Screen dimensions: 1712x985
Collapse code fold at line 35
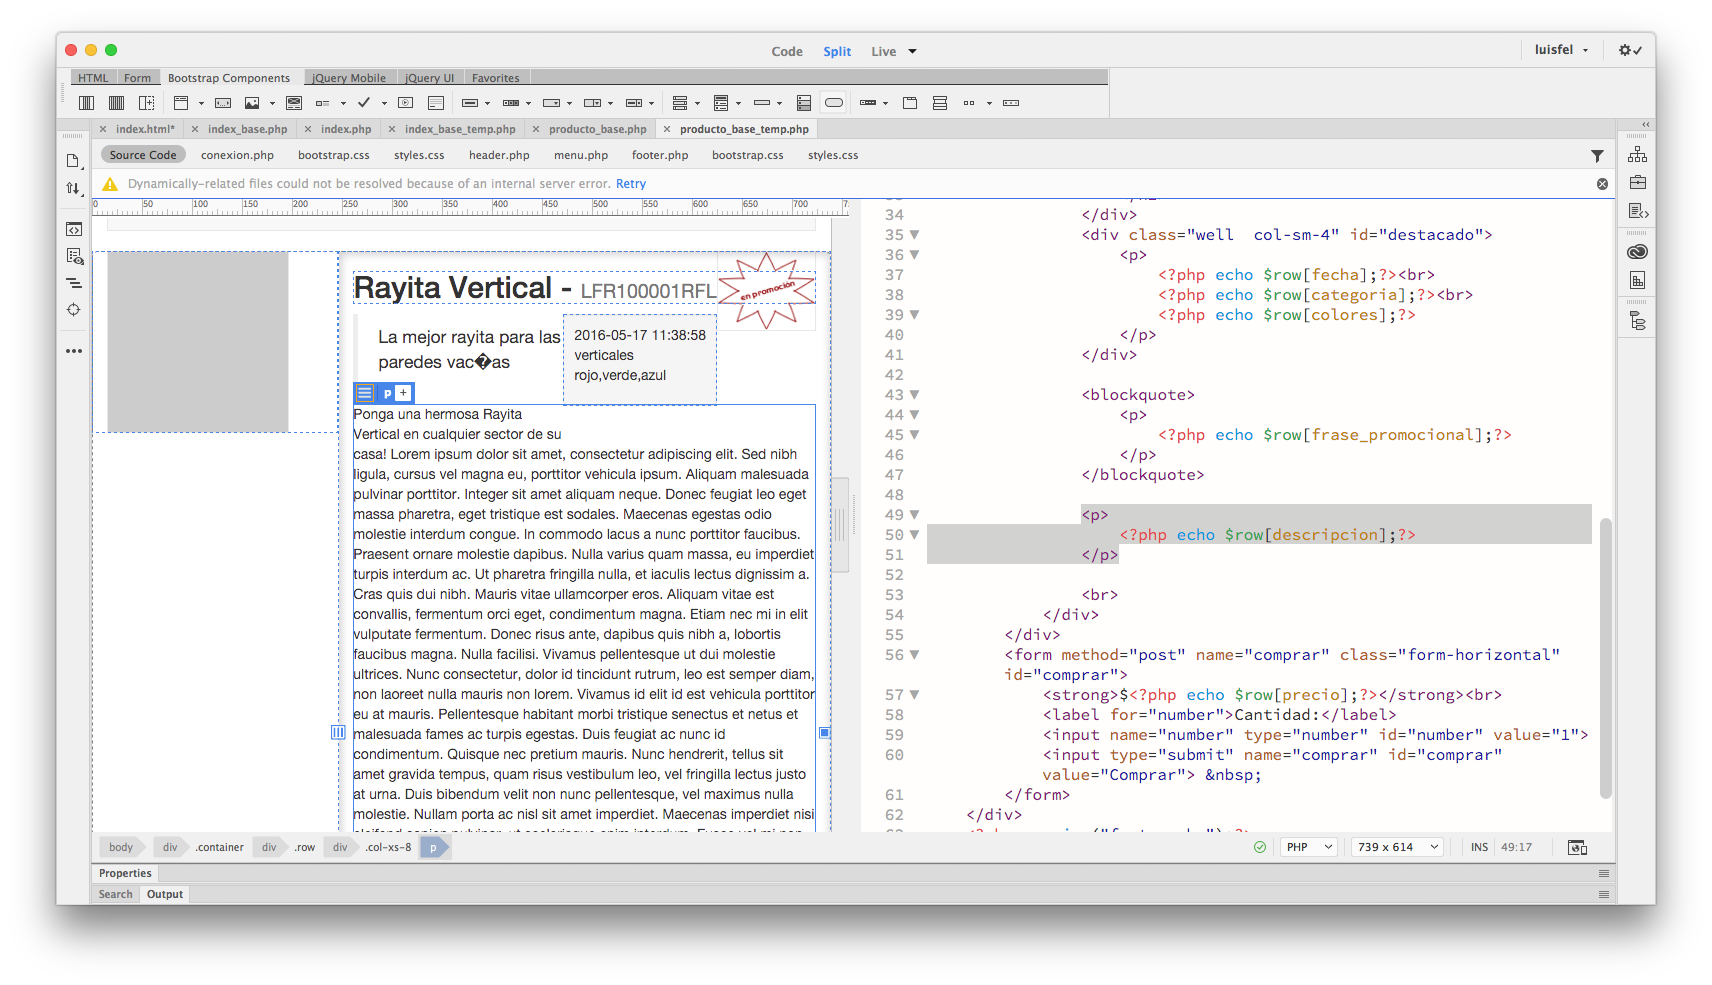914,235
